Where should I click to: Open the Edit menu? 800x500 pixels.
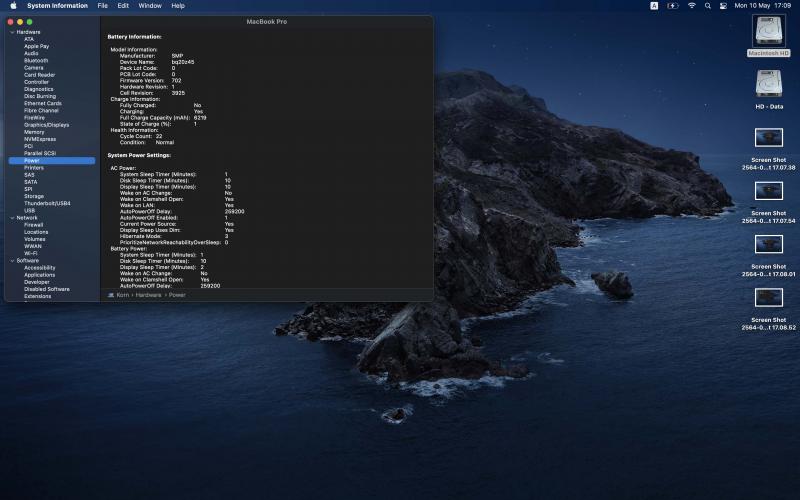tap(123, 6)
